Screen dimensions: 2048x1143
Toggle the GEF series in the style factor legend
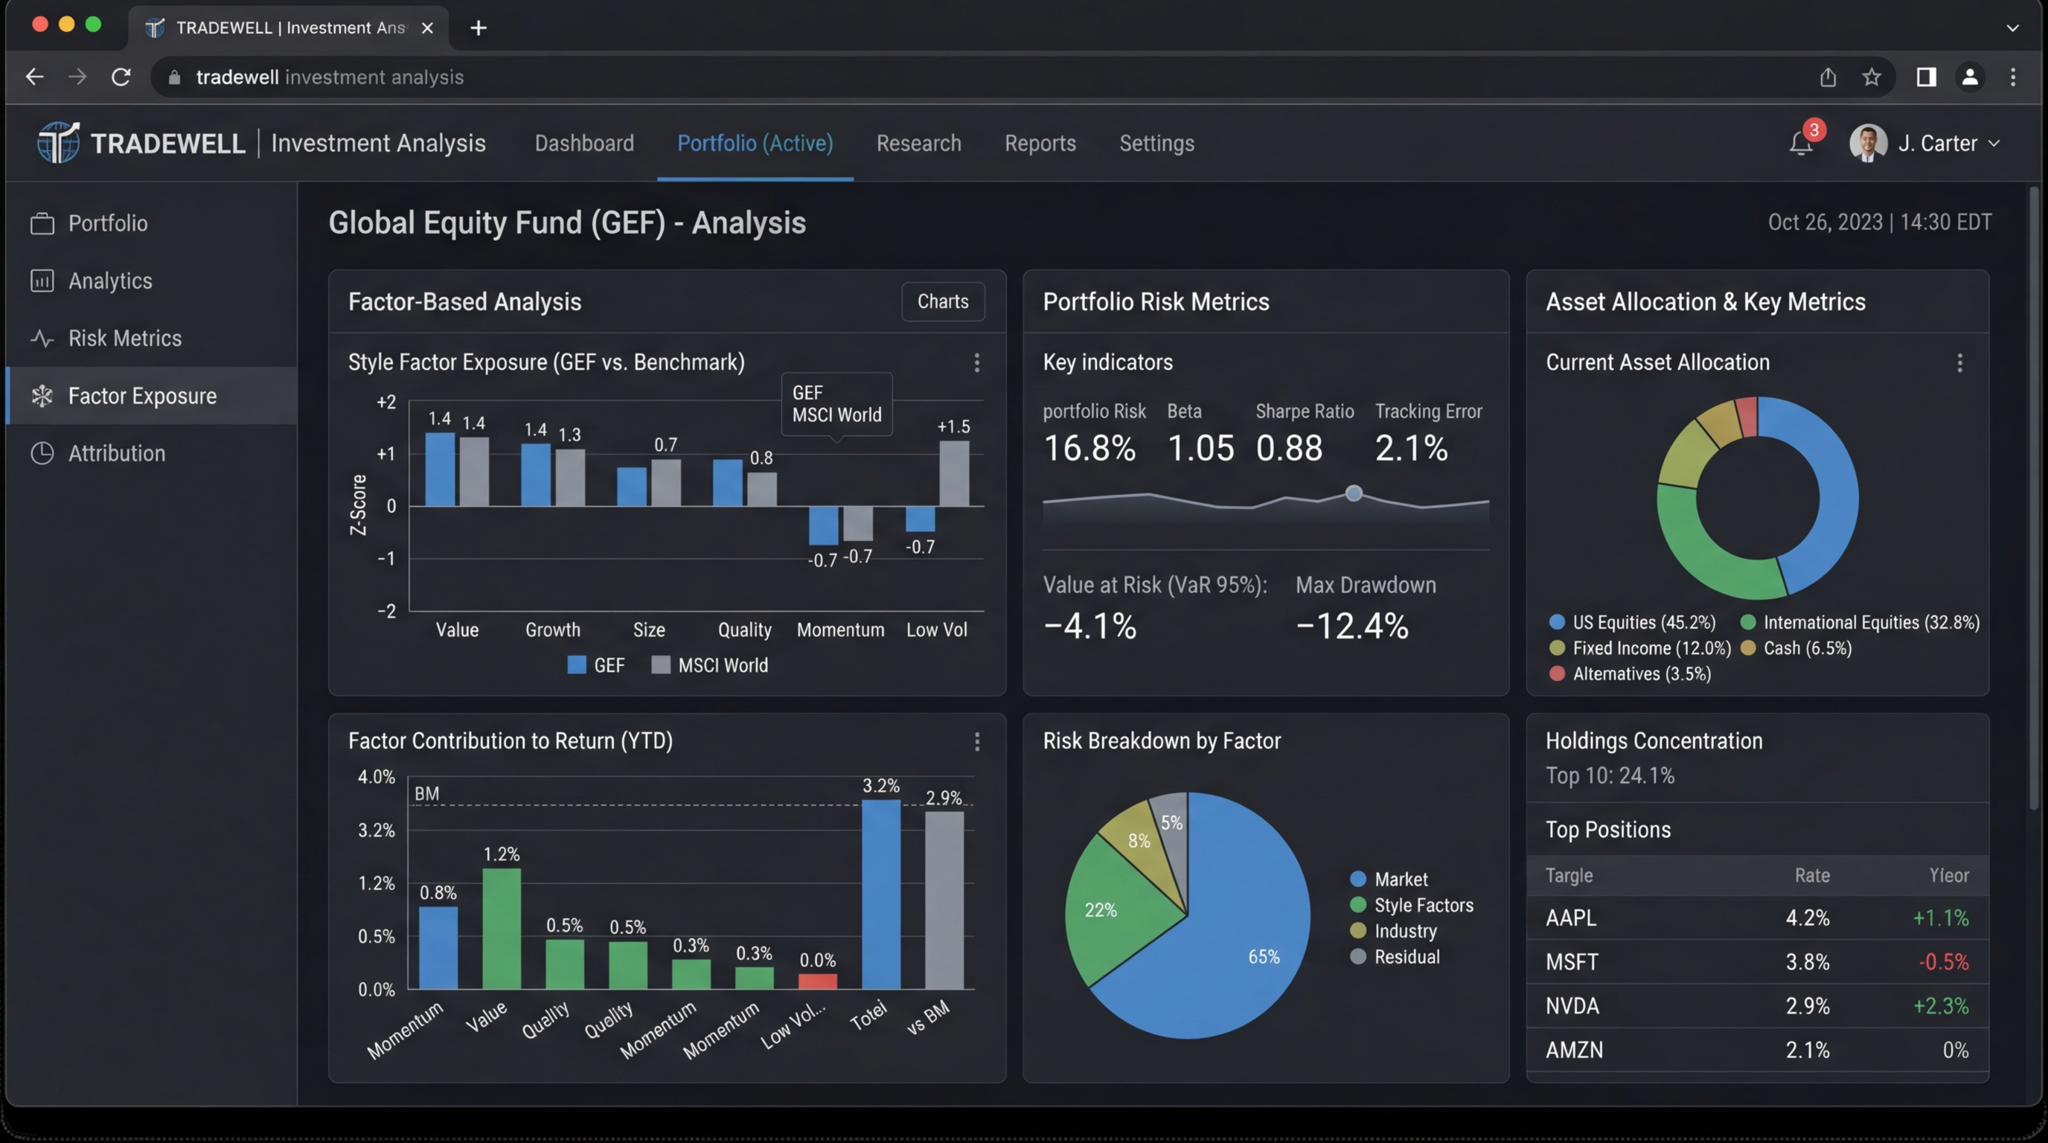point(595,665)
